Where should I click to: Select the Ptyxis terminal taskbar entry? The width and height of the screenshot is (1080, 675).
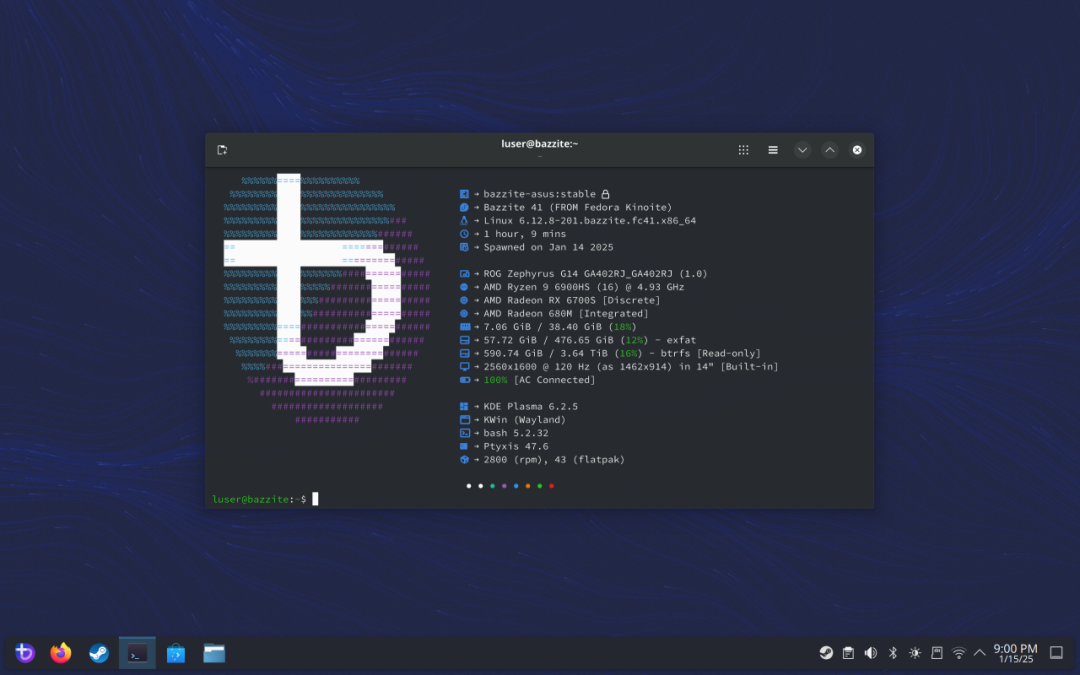(137, 653)
